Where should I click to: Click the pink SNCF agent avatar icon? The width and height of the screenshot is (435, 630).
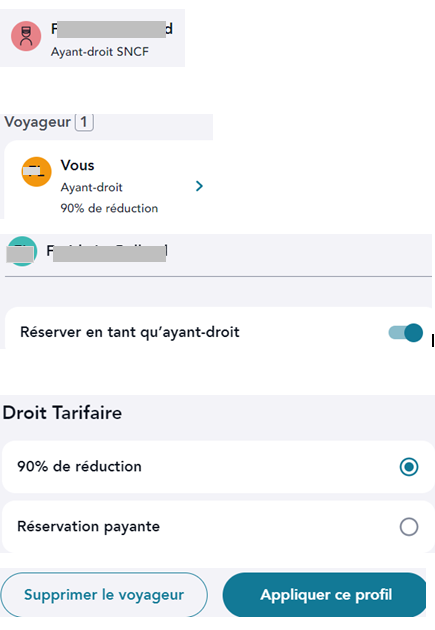(26, 36)
